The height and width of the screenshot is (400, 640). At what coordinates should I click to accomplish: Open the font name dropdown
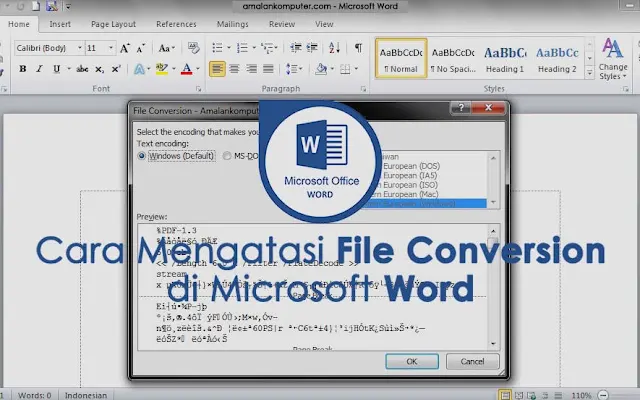[x=80, y=48]
